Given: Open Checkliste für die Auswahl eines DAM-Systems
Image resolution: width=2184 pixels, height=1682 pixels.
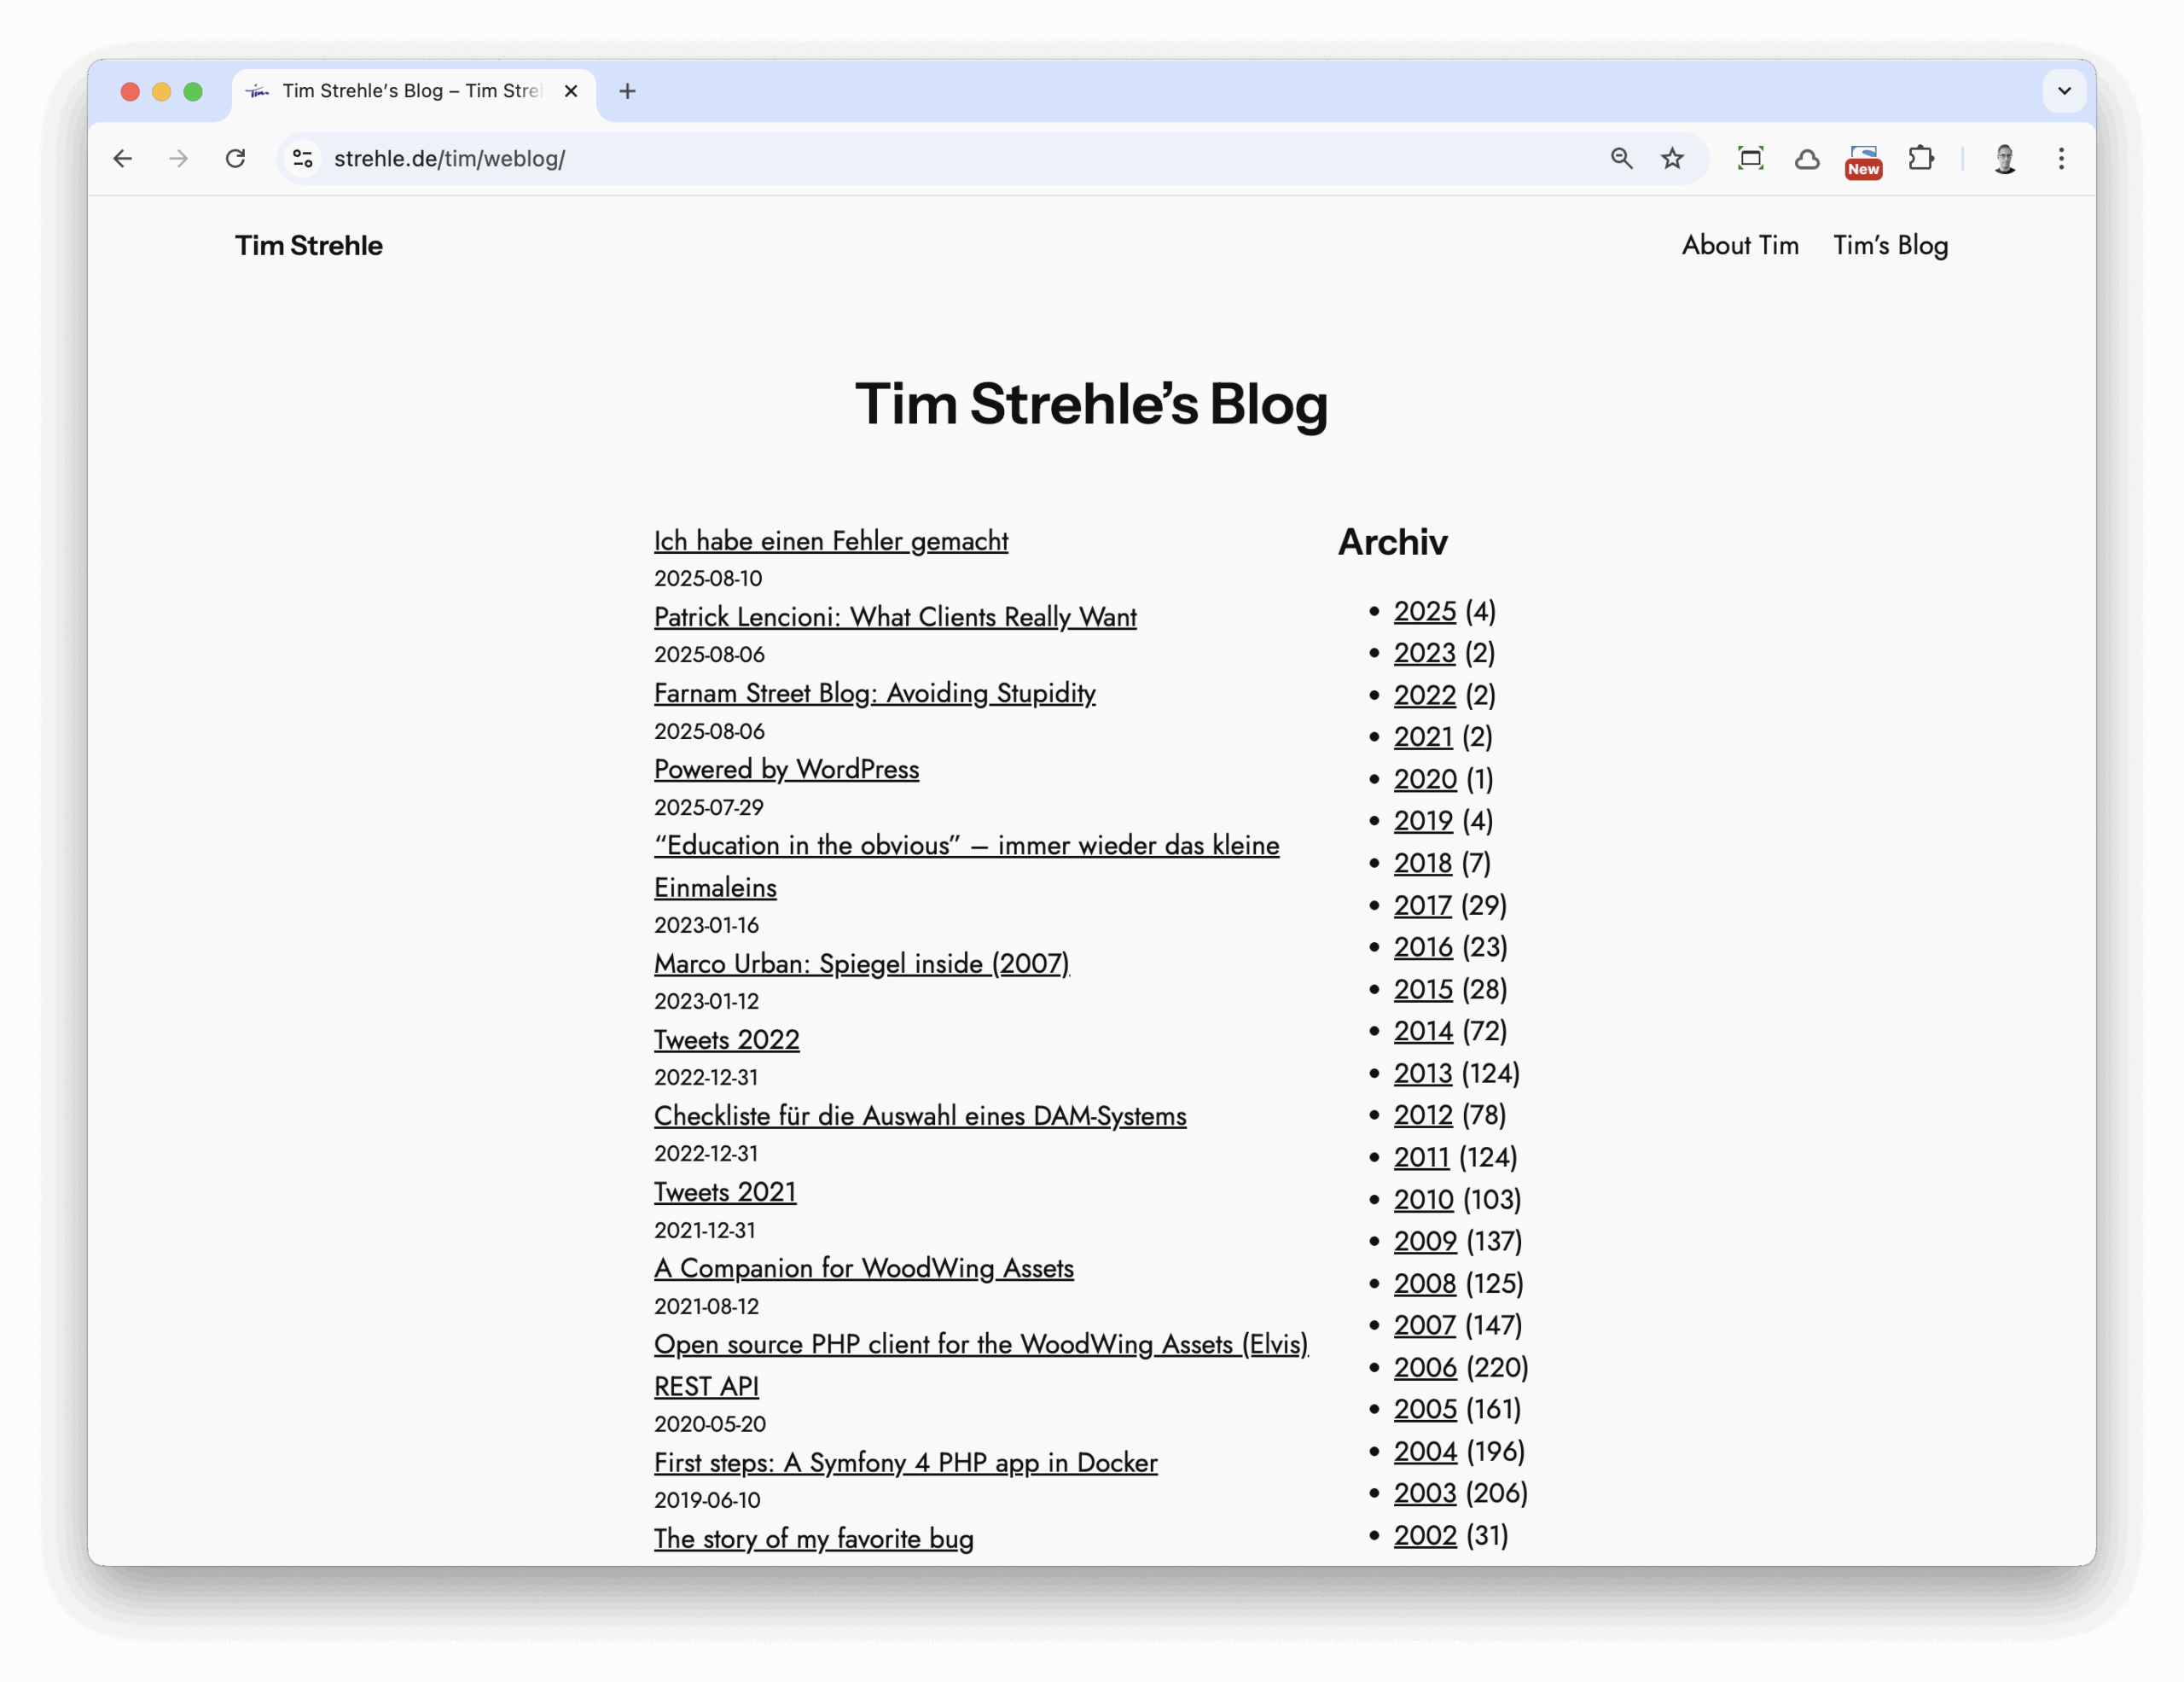Looking at the screenshot, I should point(920,1115).
